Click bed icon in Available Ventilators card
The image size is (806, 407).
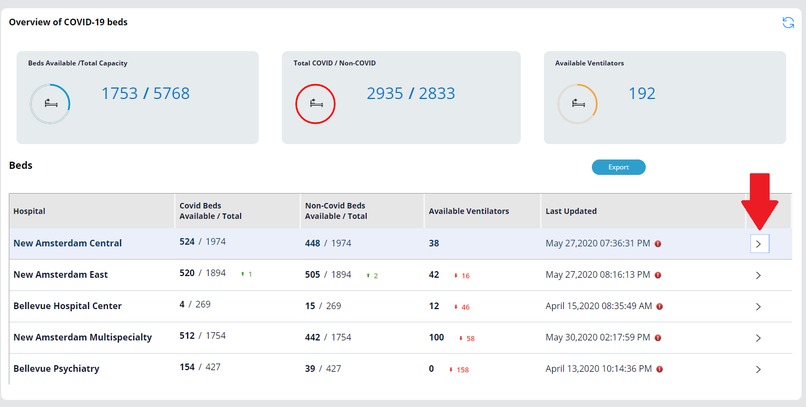click(578, 104)
